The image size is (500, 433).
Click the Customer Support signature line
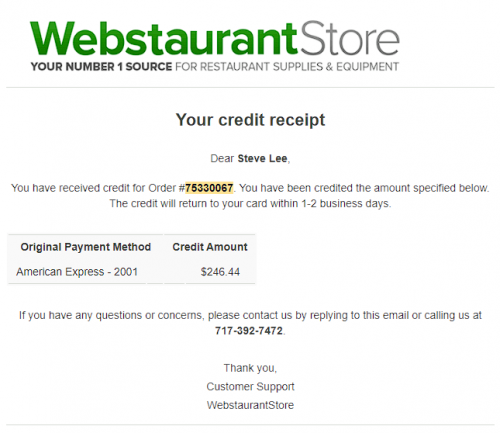250,387
